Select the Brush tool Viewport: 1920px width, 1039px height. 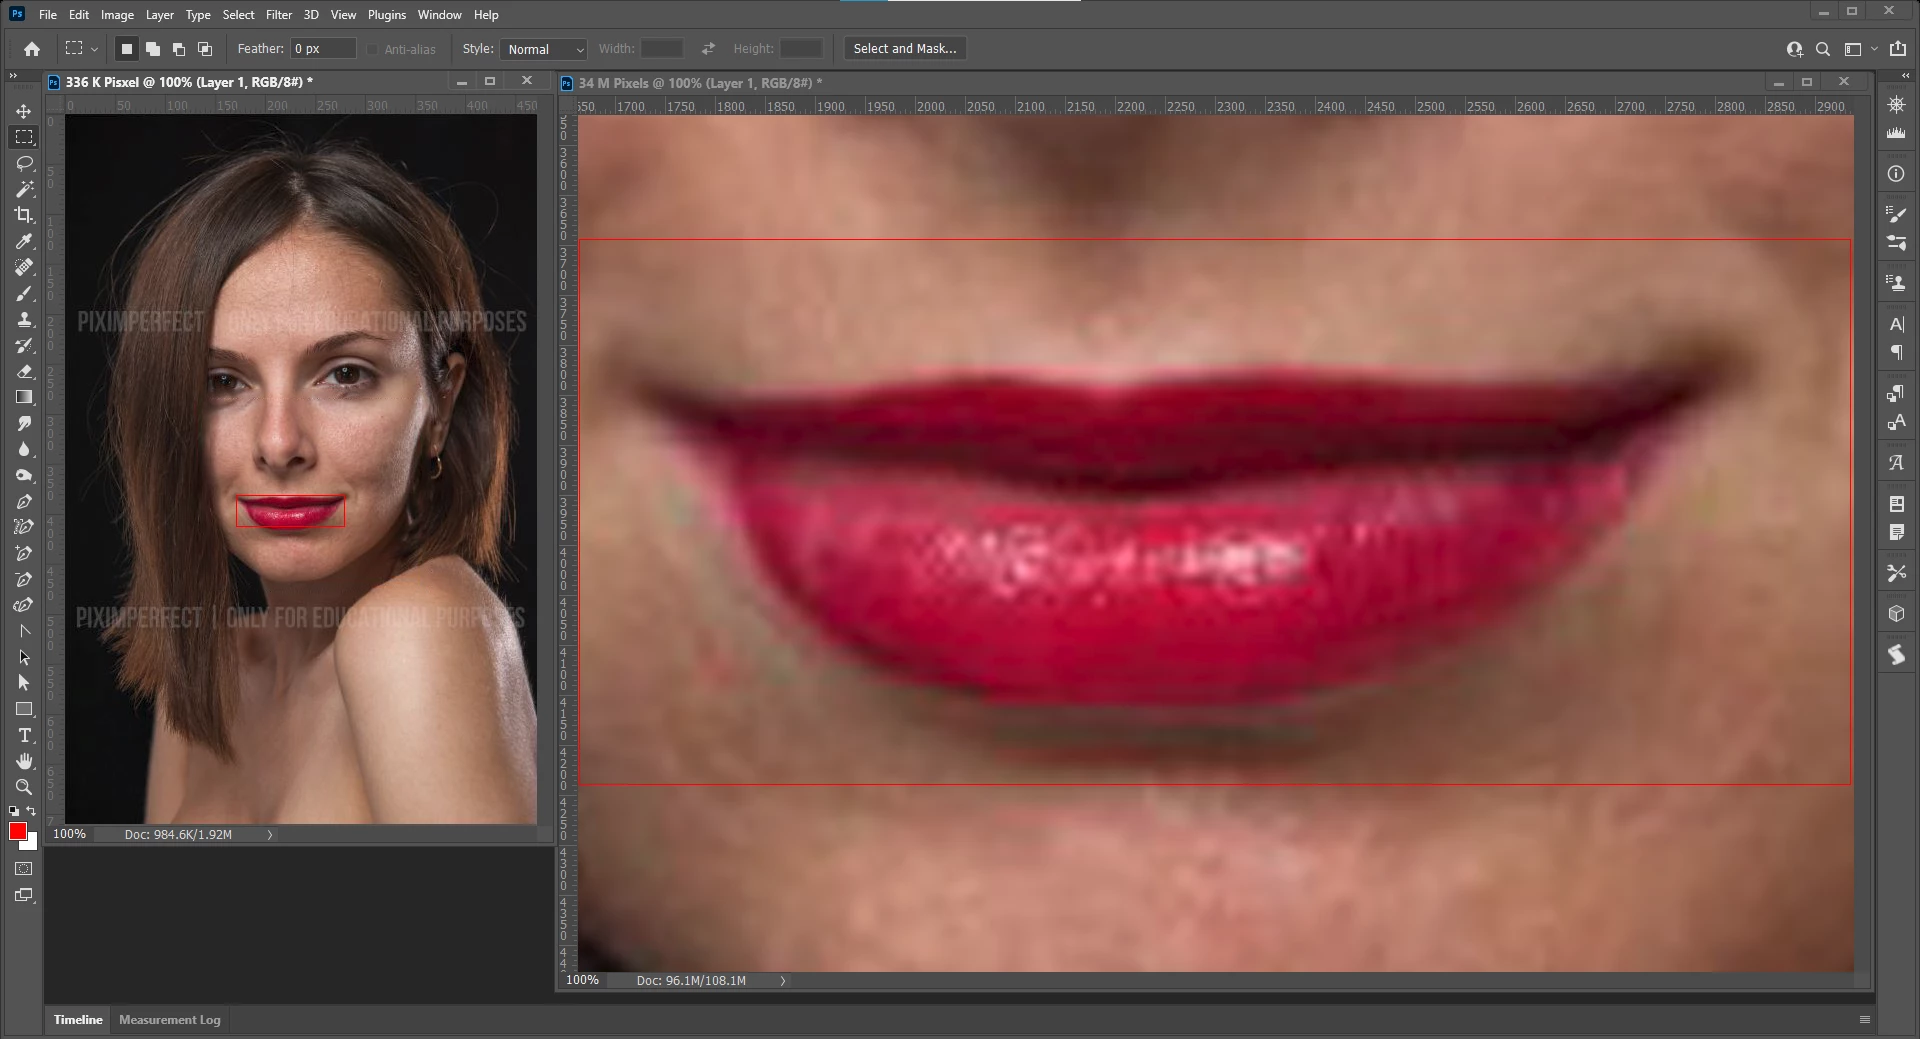click(24, 293)
